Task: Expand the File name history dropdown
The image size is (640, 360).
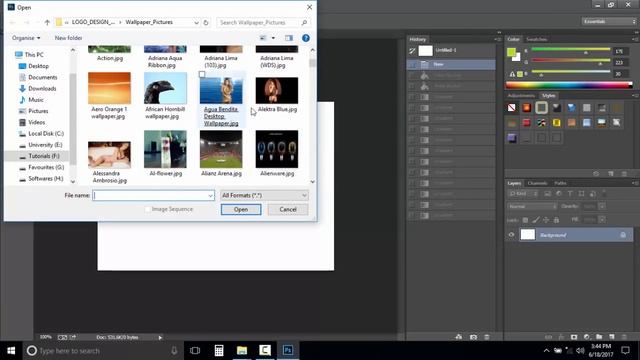Action: coord(210,196)
